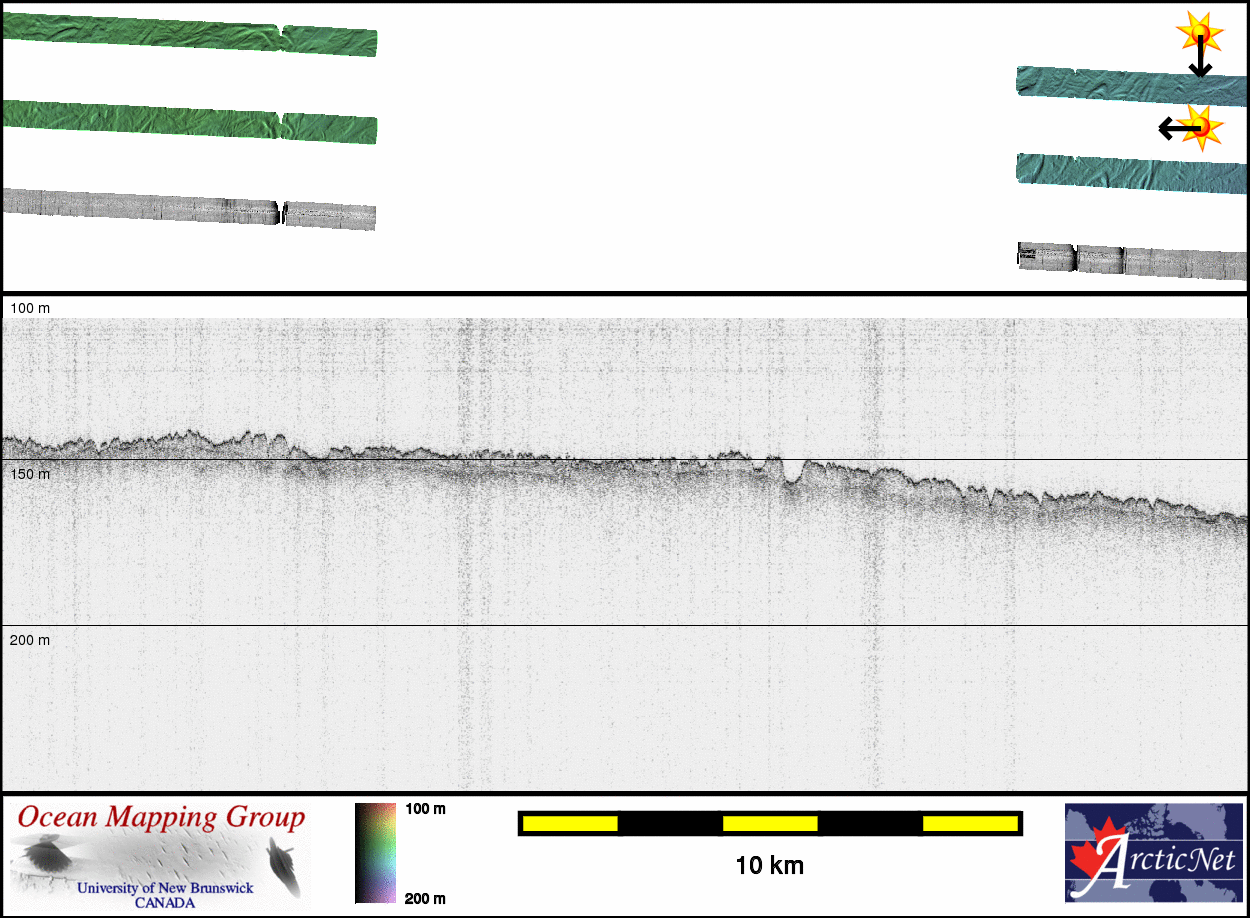This screenshot has height=918, width=1250.
Task: Select the gray backscatter strip on left
Action: [190, 207]
